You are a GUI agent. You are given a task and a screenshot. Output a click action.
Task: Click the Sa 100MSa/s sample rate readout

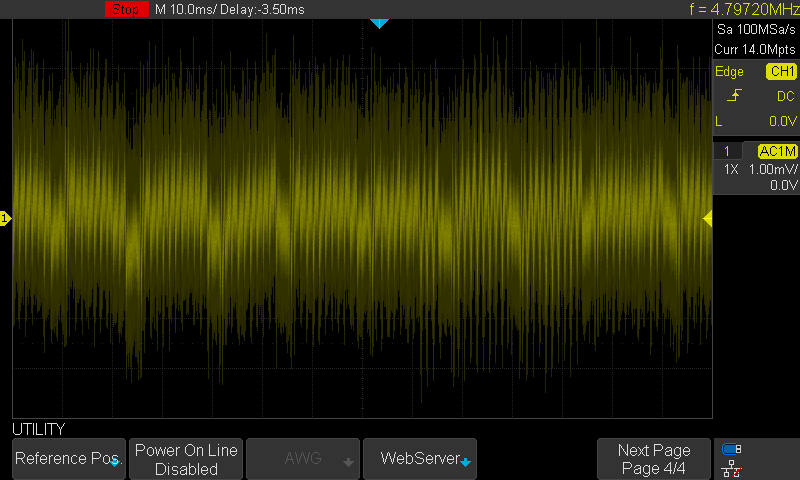[x=756, y=30]
